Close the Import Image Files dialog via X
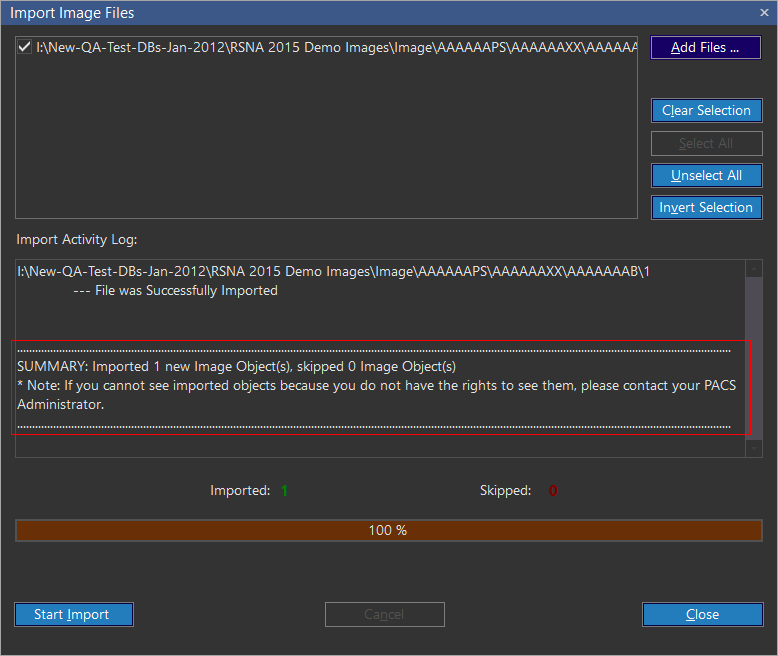 (764, 13)
